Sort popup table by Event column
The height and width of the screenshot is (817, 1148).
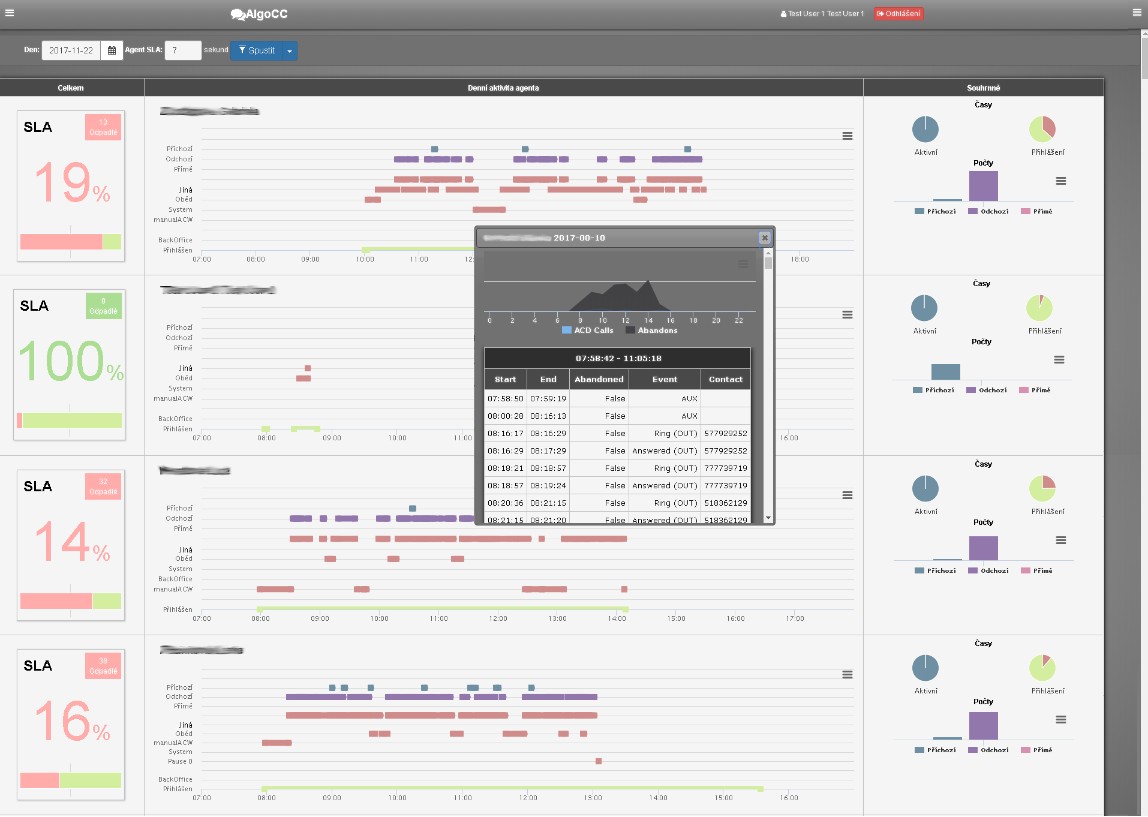664,379
